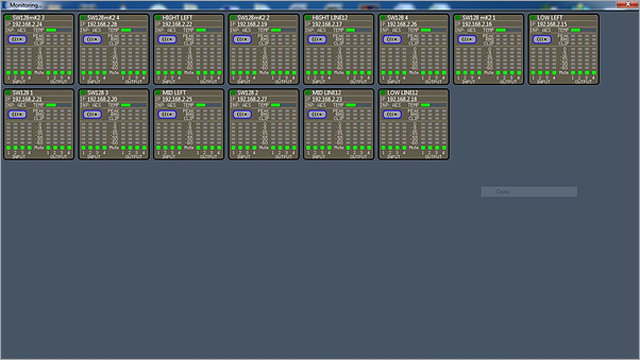Toggle output 4 mute LED on LOW LEFT

pyautogui.click(x=594, y=73)
